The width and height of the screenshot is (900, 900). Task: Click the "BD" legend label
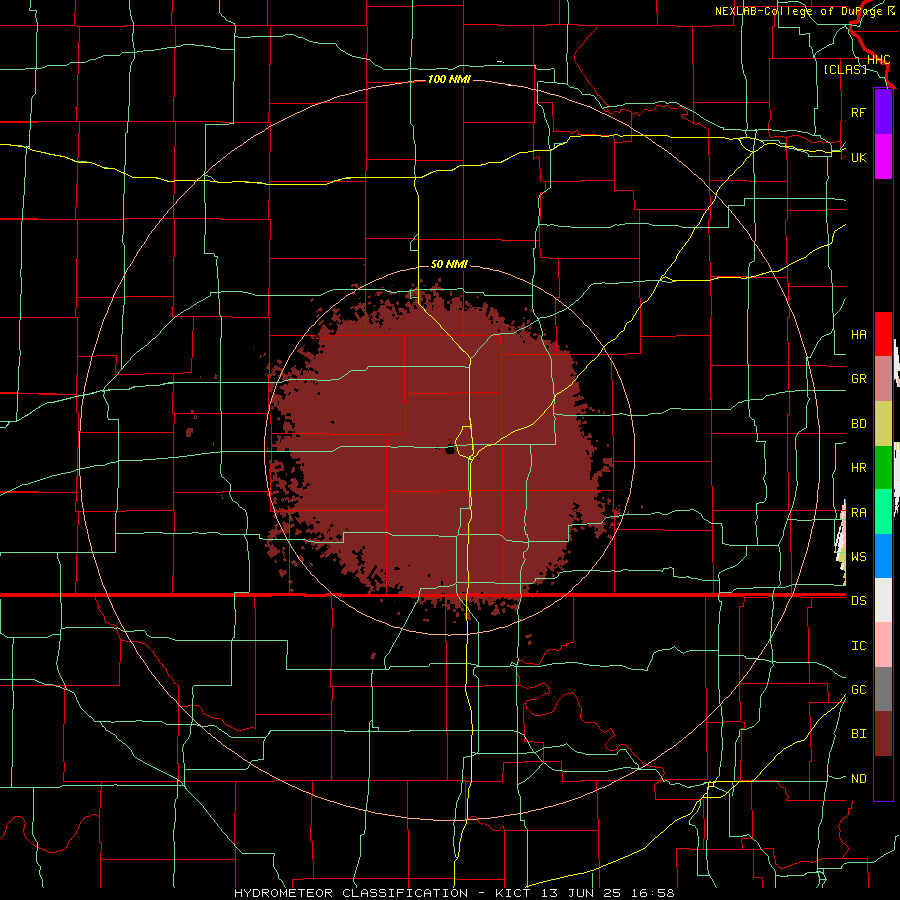858,424
